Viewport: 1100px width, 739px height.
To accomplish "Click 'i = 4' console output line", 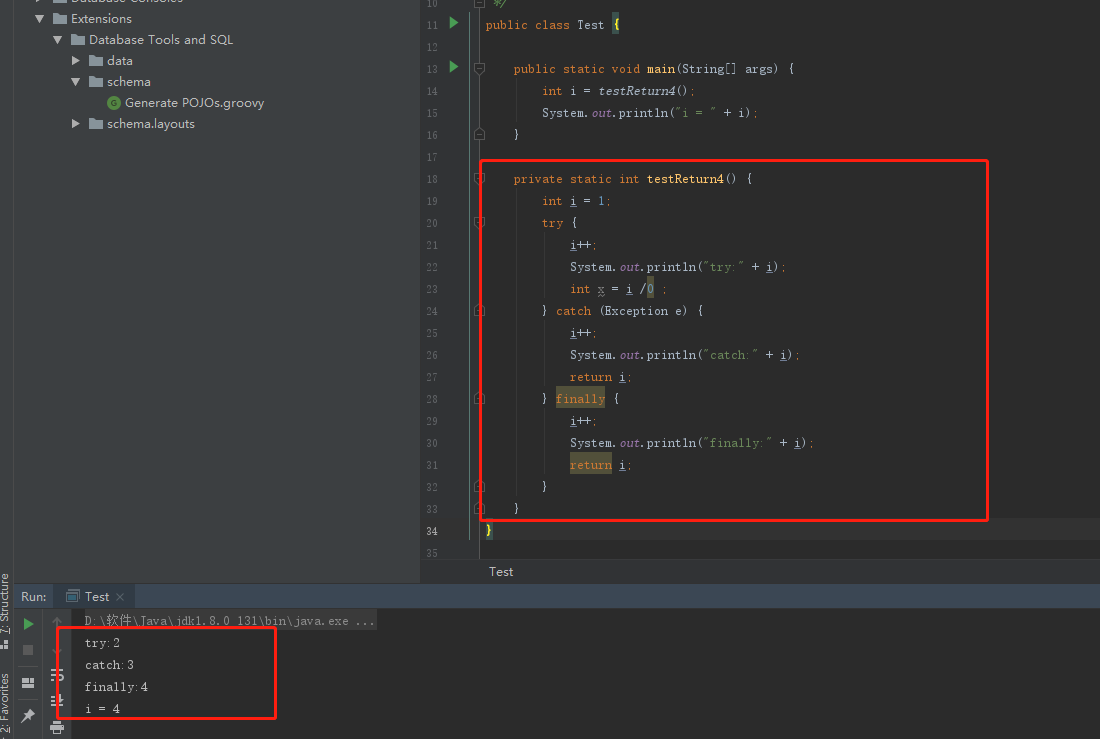I will [x=102, y=709].
